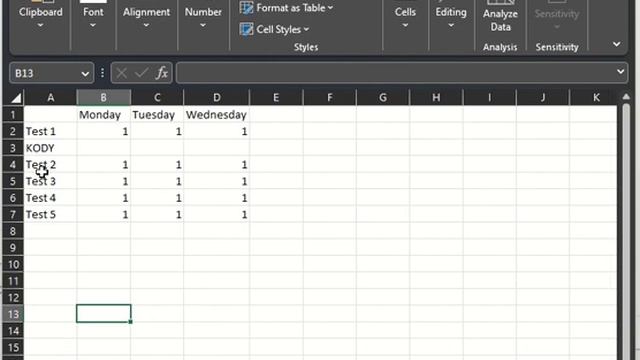Click the Test 4 cell

(50, 198)
